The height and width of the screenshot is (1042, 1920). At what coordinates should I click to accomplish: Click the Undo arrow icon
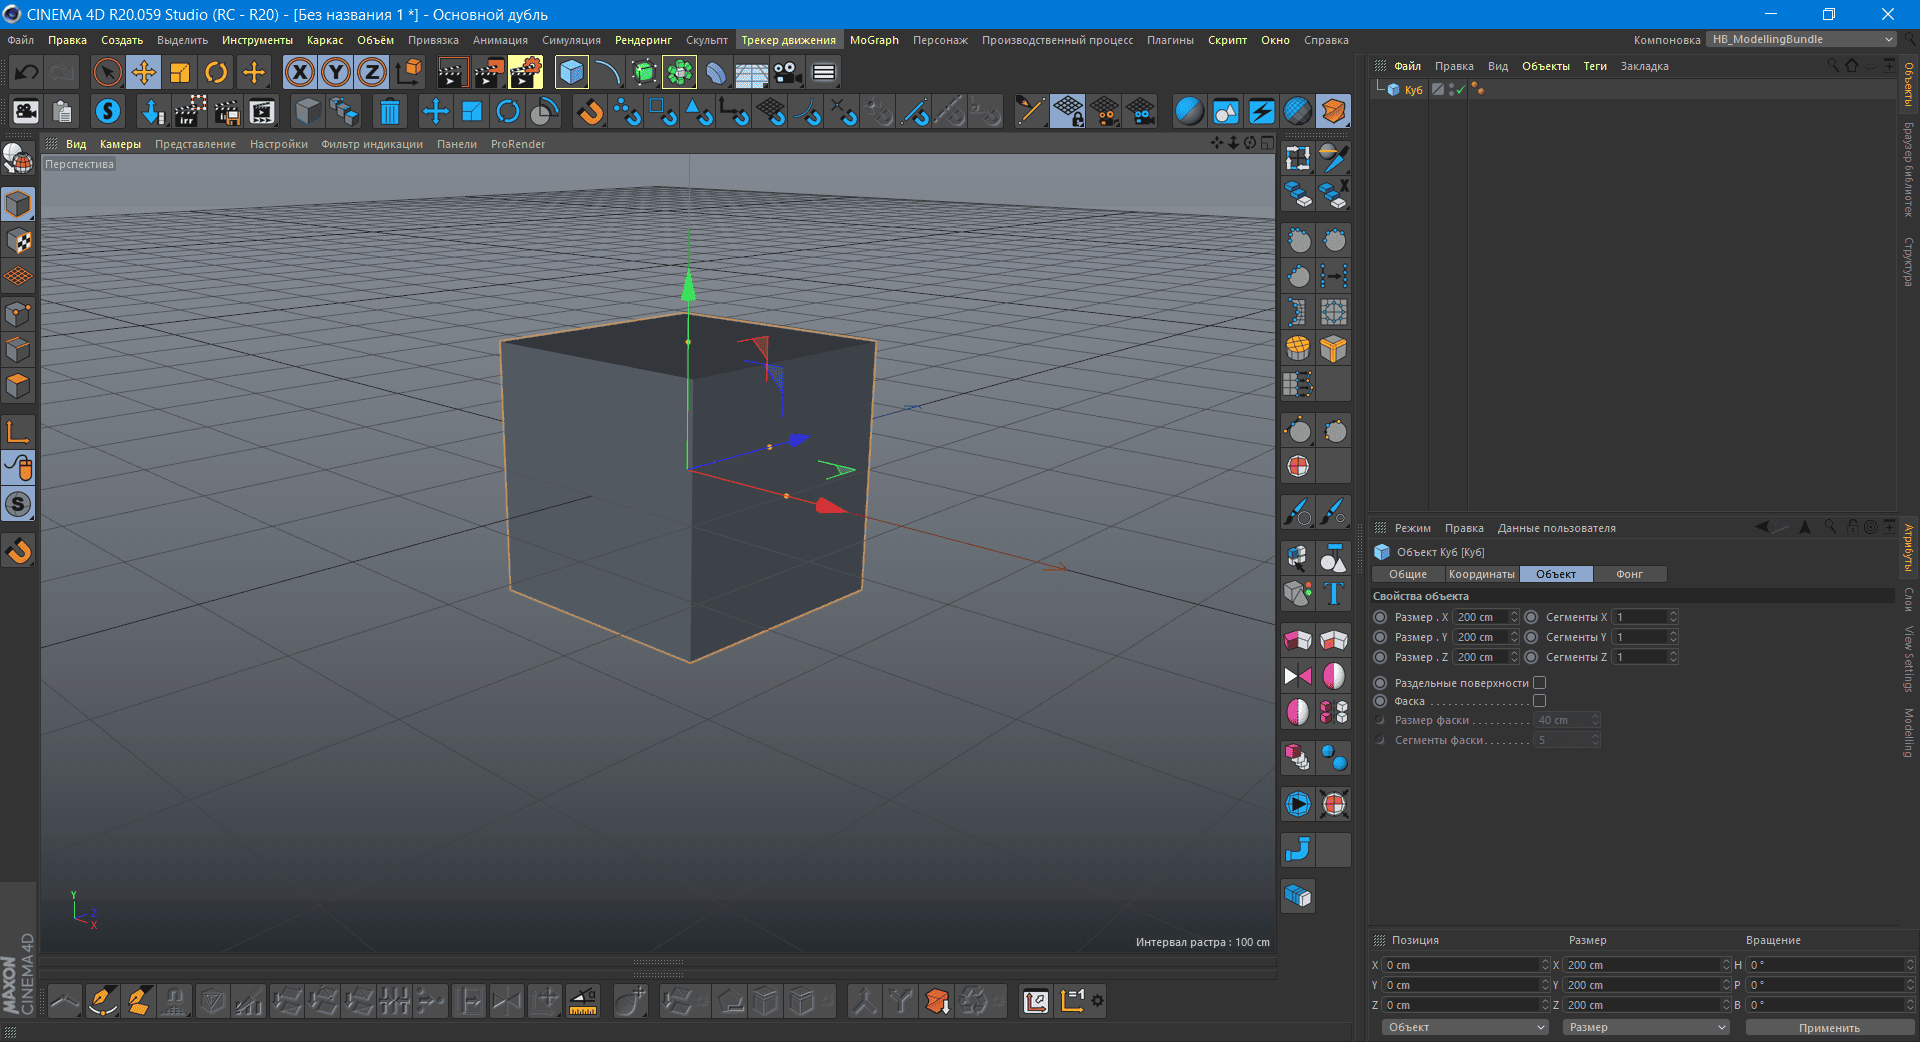27,72
